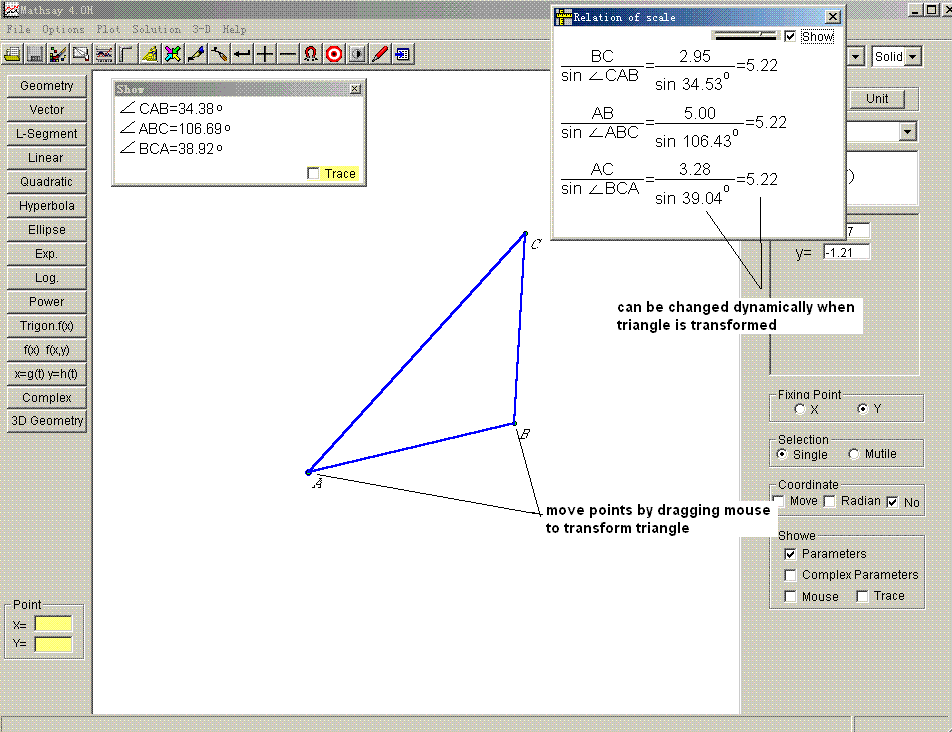Click the Vector button
The width and height of the screenshot is (952, 732).
(x=47, y=110)
